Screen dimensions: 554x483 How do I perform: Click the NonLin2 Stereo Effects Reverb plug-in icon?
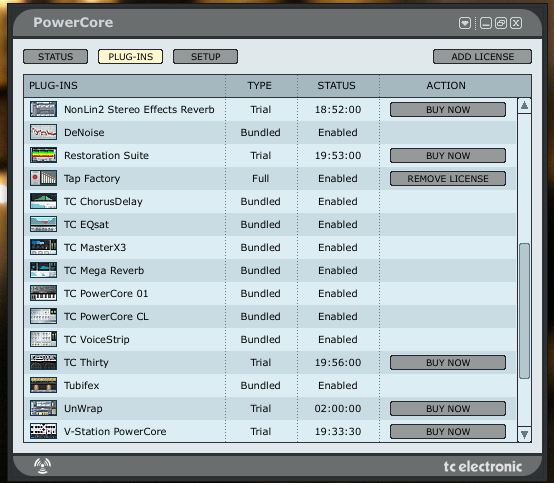point(43,109)
